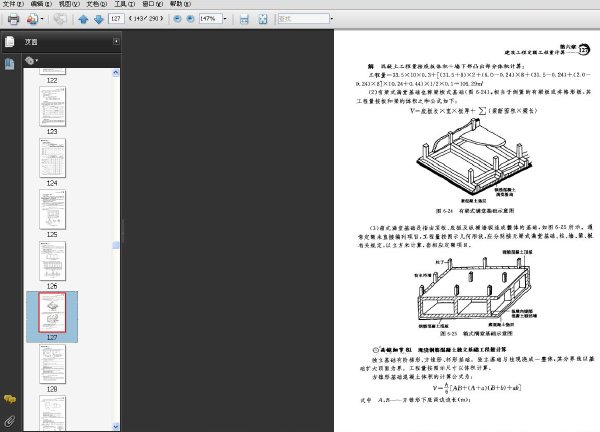Click the figure 6-24 raft foundation diagram
Screen dimensions: 600x432
coord(474,160)
